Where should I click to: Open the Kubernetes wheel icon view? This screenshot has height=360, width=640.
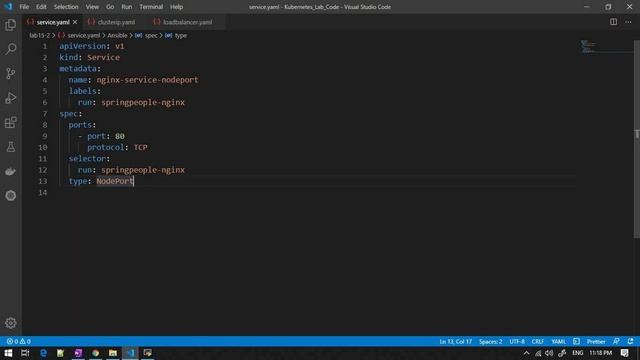coord(11,196)
